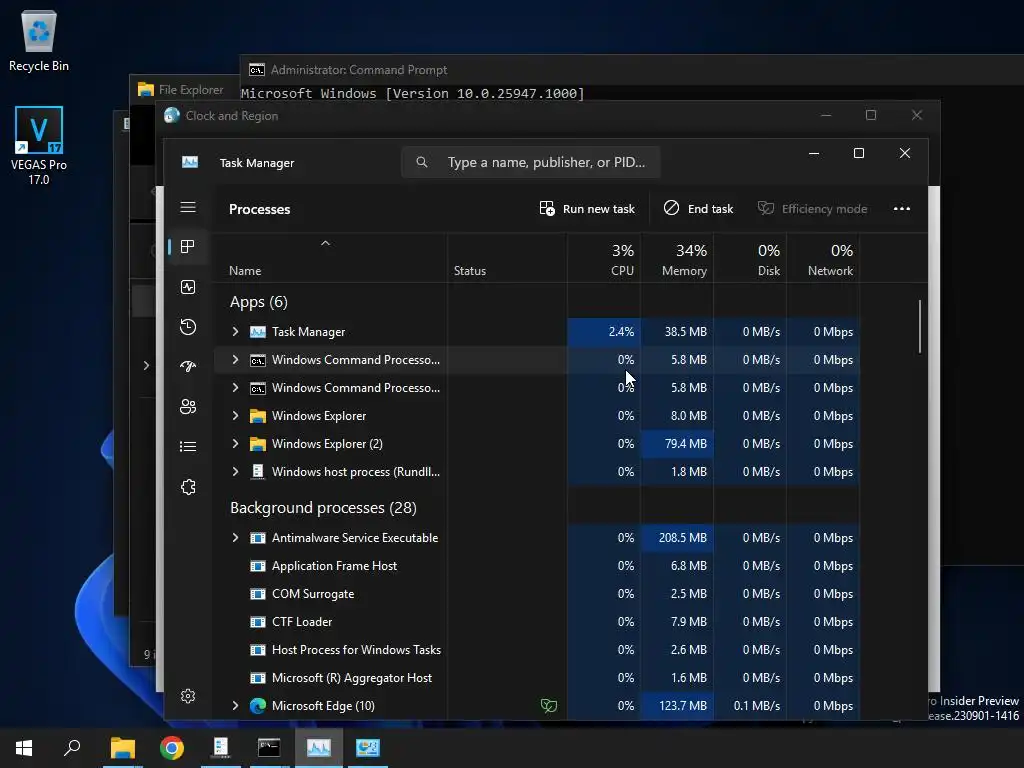Launch Google Chrome from the taskbar
The height and width of the screenshot is (768, 1024).
click(x=172, y=748)
